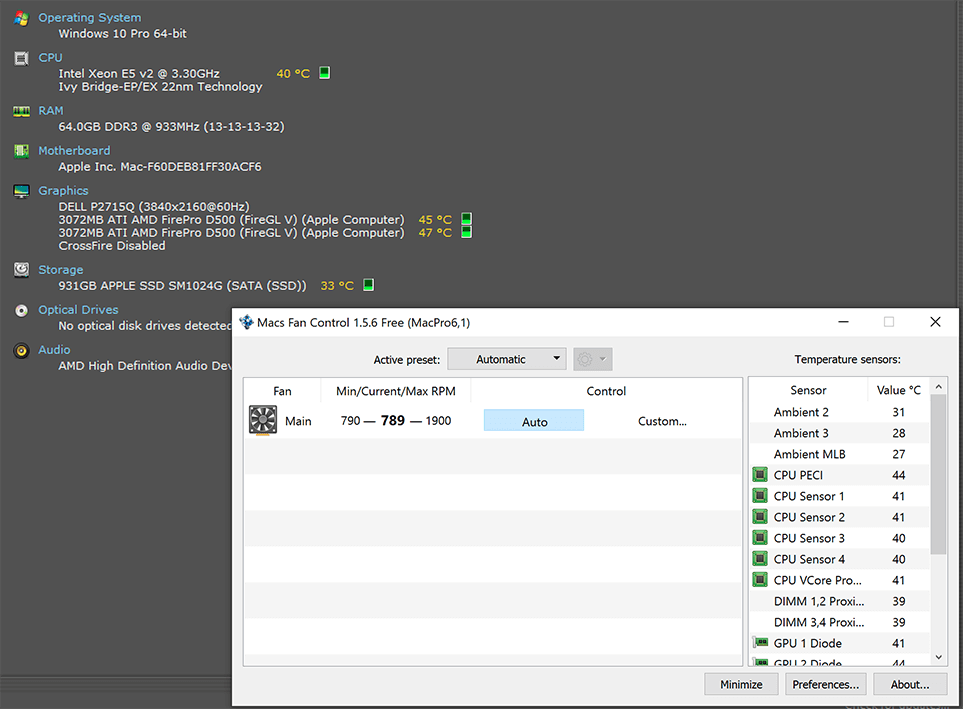Click the RAM memory stick icon
Image resolution: width=963 pixels, height=709 pixels.
pyautogui.click(x=21, y=111)
